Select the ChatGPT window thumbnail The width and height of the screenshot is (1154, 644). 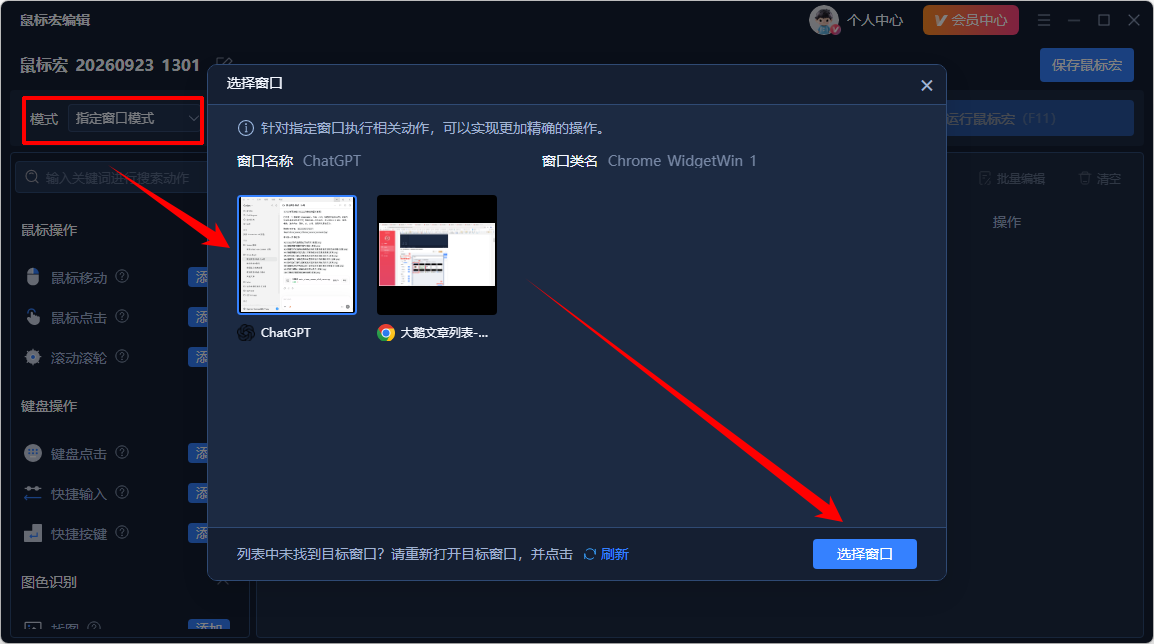[297, 255]
